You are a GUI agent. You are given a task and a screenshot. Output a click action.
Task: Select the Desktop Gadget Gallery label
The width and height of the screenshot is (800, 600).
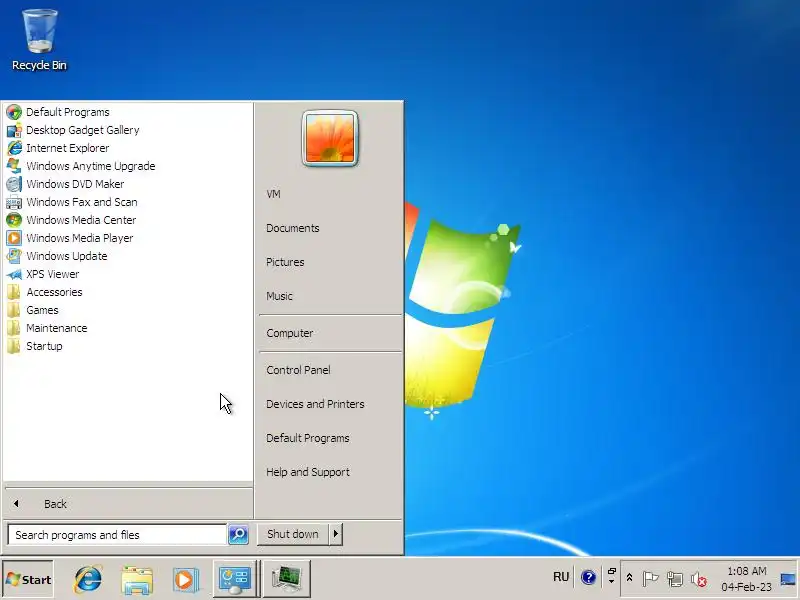[x=83, y=130]
